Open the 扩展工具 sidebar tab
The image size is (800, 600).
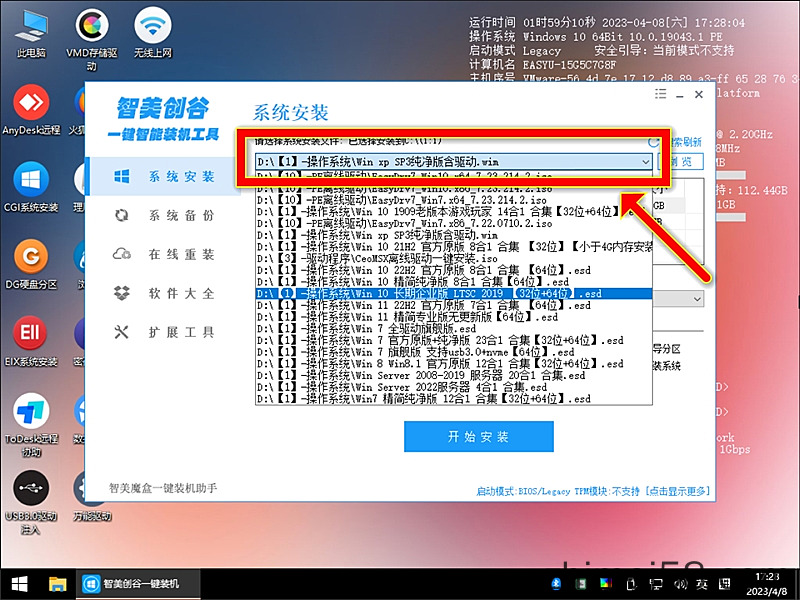tap(163, 332)
